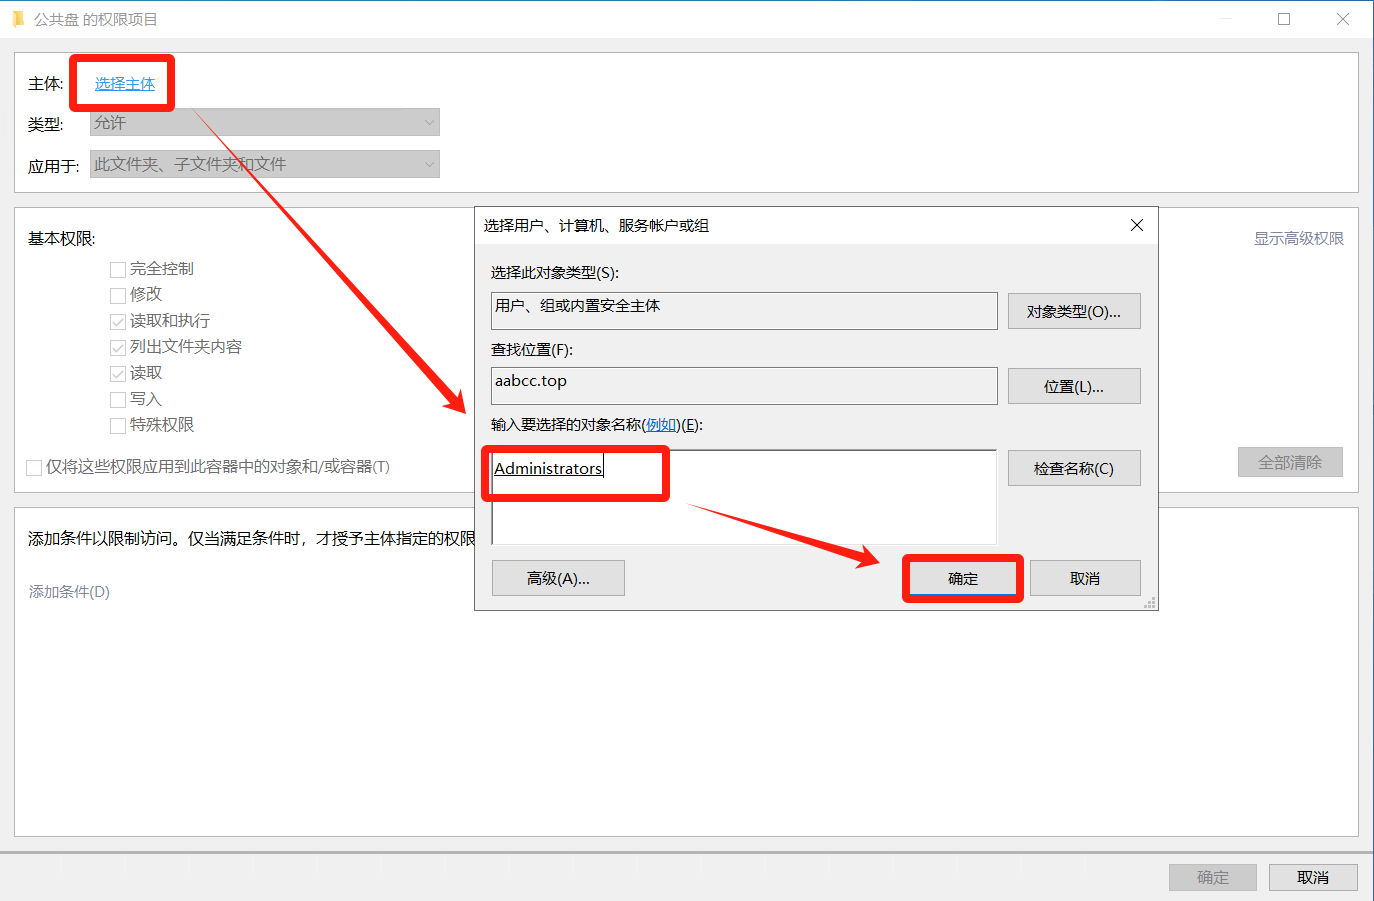The image size is (1374, 901).
Task: Click the 选择主体 link
Action: [125, 84]
